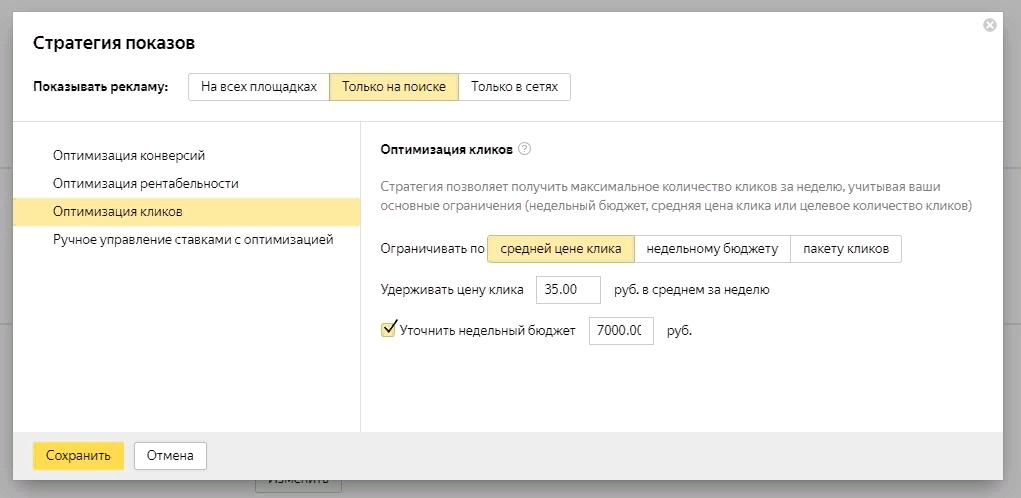Viewport: 1021px width, 498px height.
Task: Select На всех площадках placement option
Action: point(259,87)
